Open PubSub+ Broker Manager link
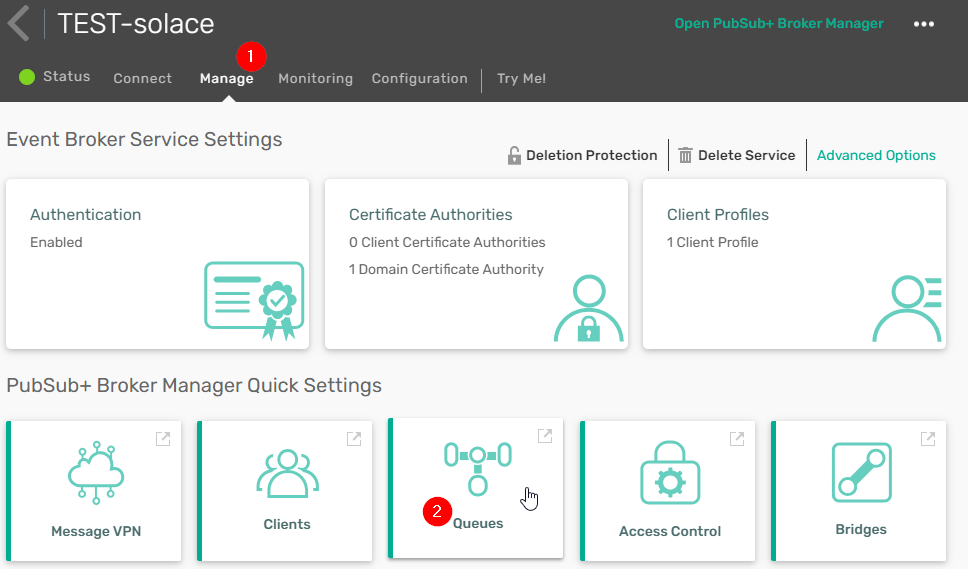 [778, 24]
